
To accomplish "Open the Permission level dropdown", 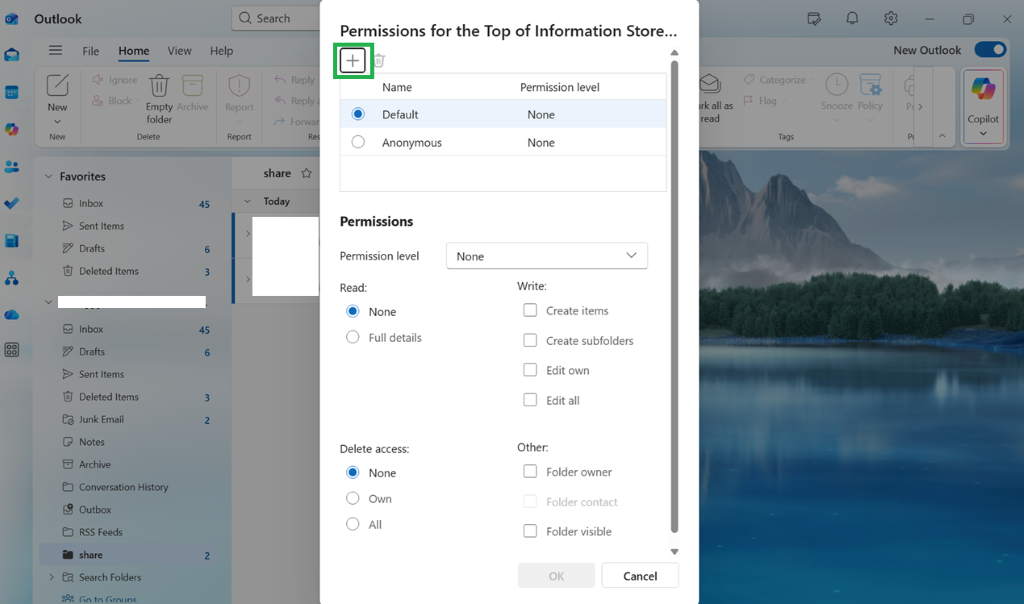I will [547, 256].
